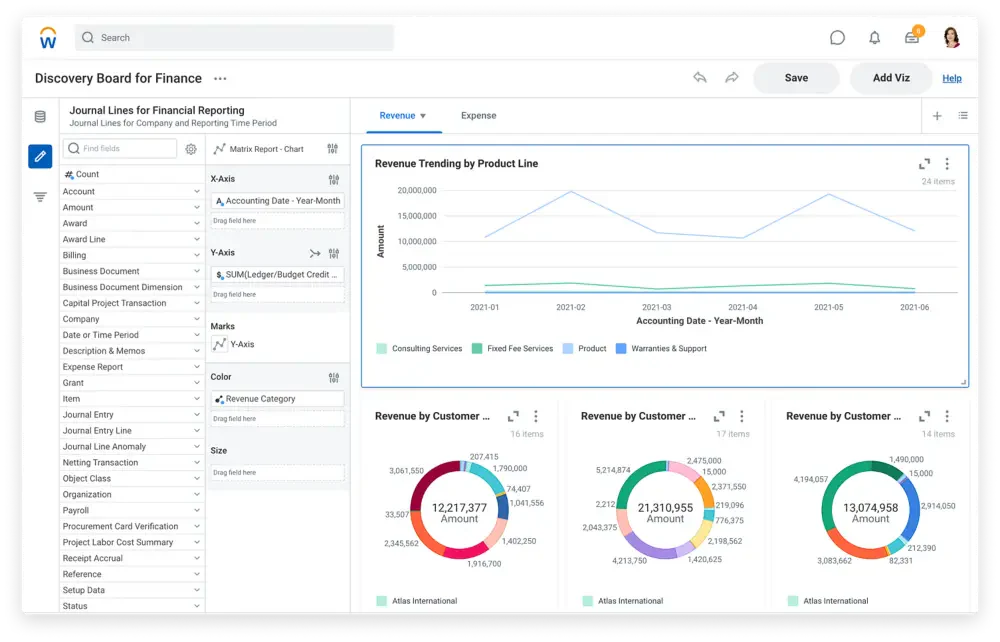Expand the 17 items donut chart
This screenshot has width=1000, height=642.
coord(719,416)
